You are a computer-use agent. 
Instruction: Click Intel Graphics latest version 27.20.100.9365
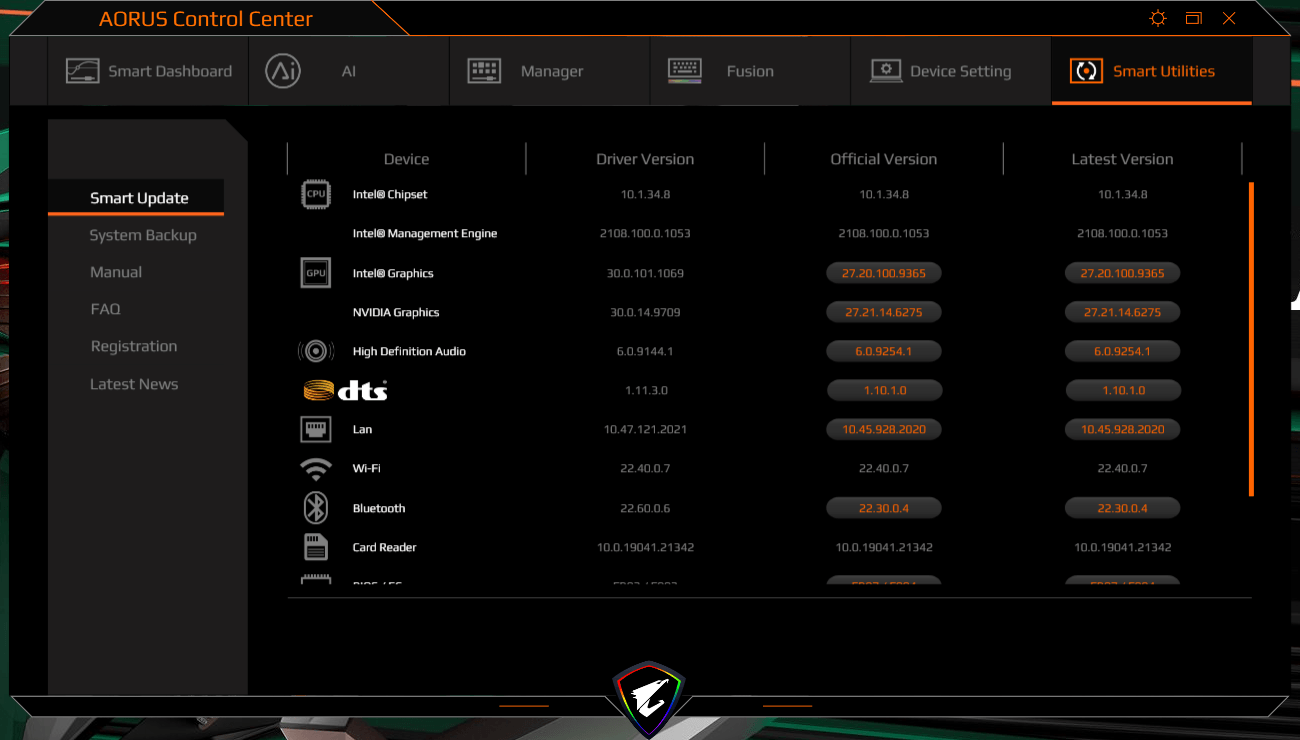1123,273
